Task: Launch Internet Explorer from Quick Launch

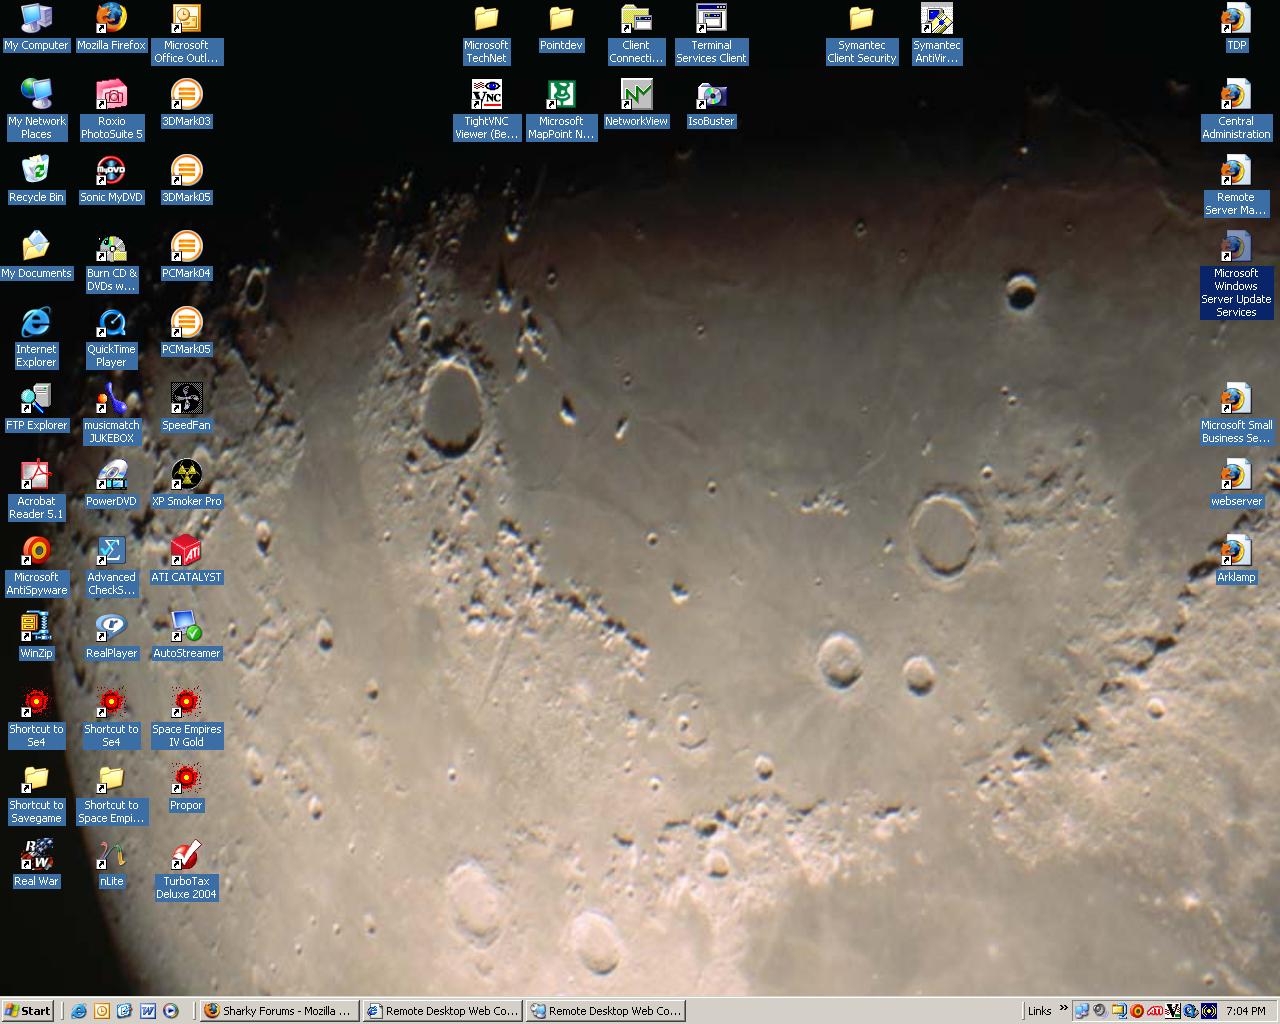Action: 79,1011
